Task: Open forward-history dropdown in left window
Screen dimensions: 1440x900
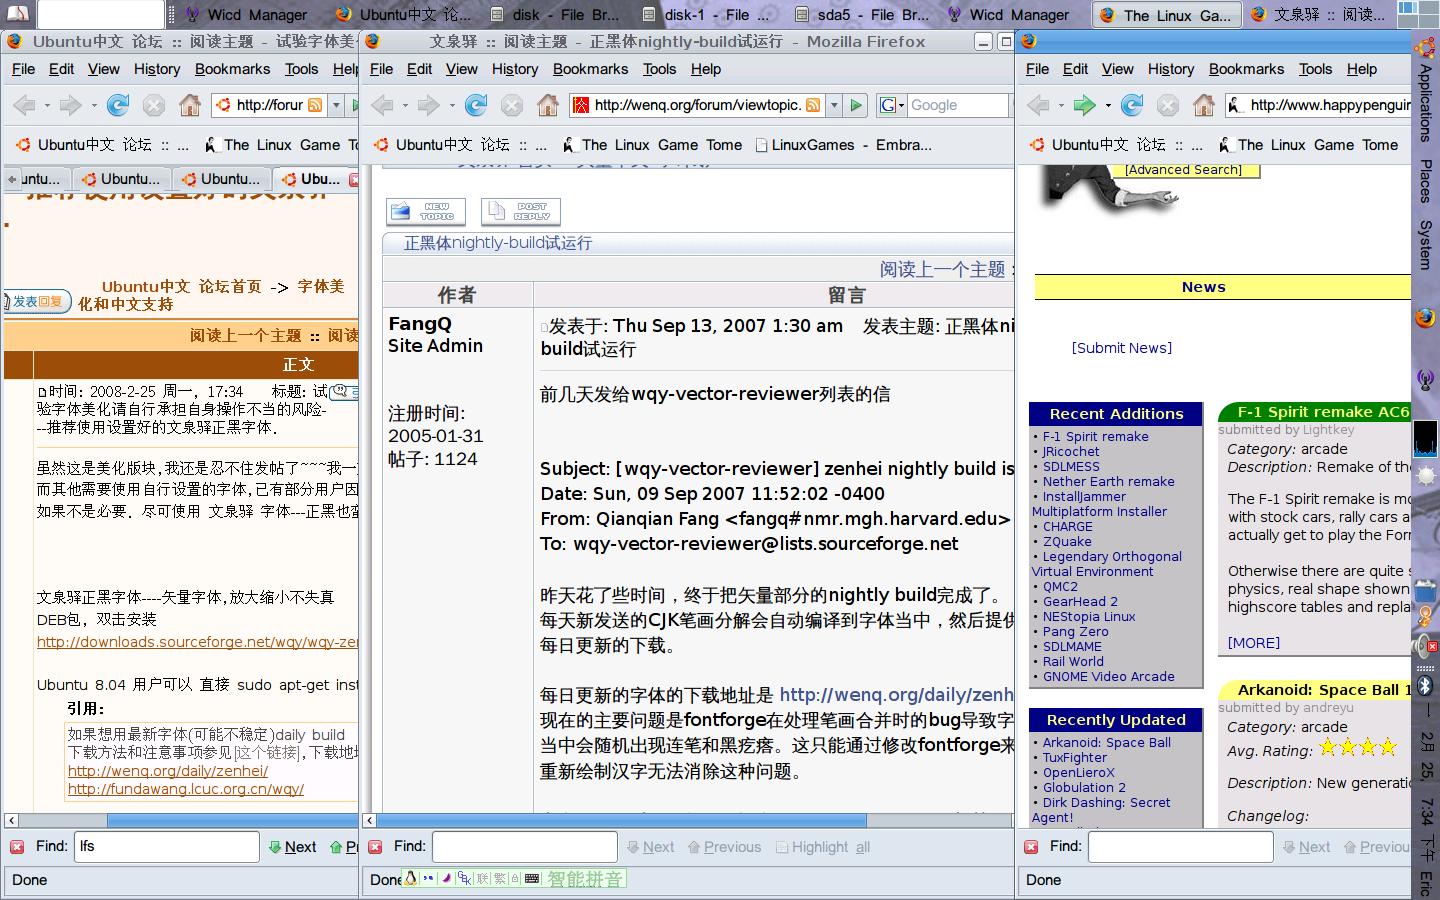Action: [94, 105]
